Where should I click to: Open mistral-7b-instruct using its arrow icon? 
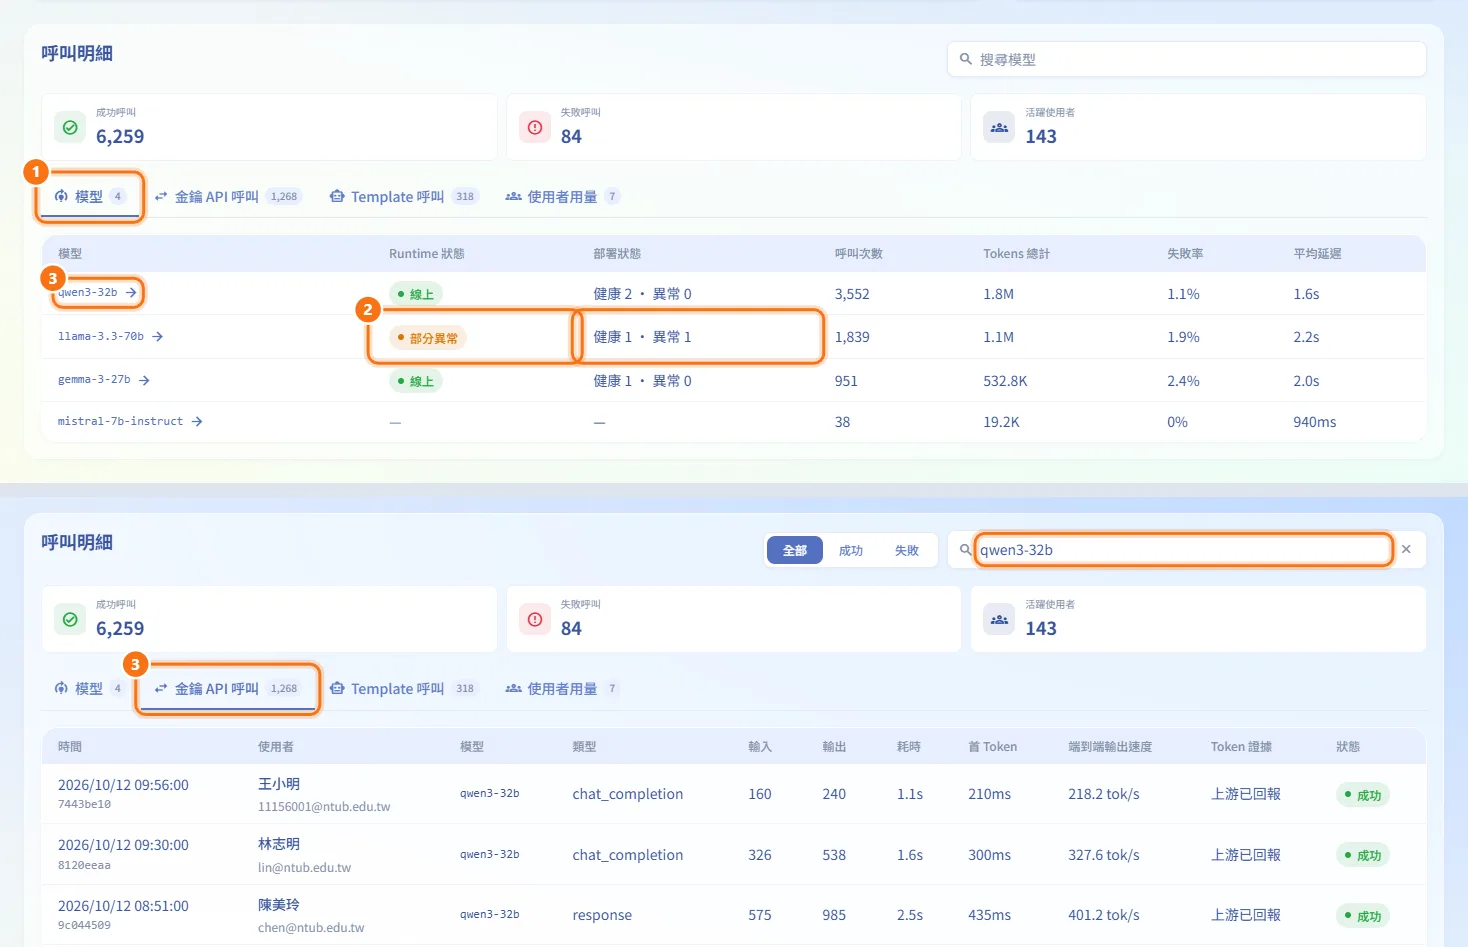coord(197,422)
